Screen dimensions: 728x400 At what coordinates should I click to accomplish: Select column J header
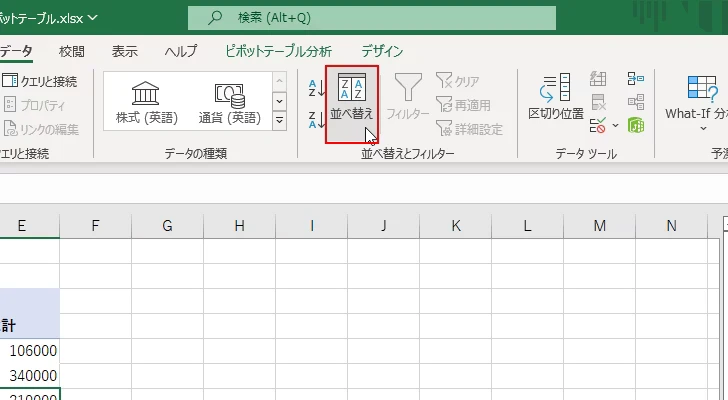(384, 226)
